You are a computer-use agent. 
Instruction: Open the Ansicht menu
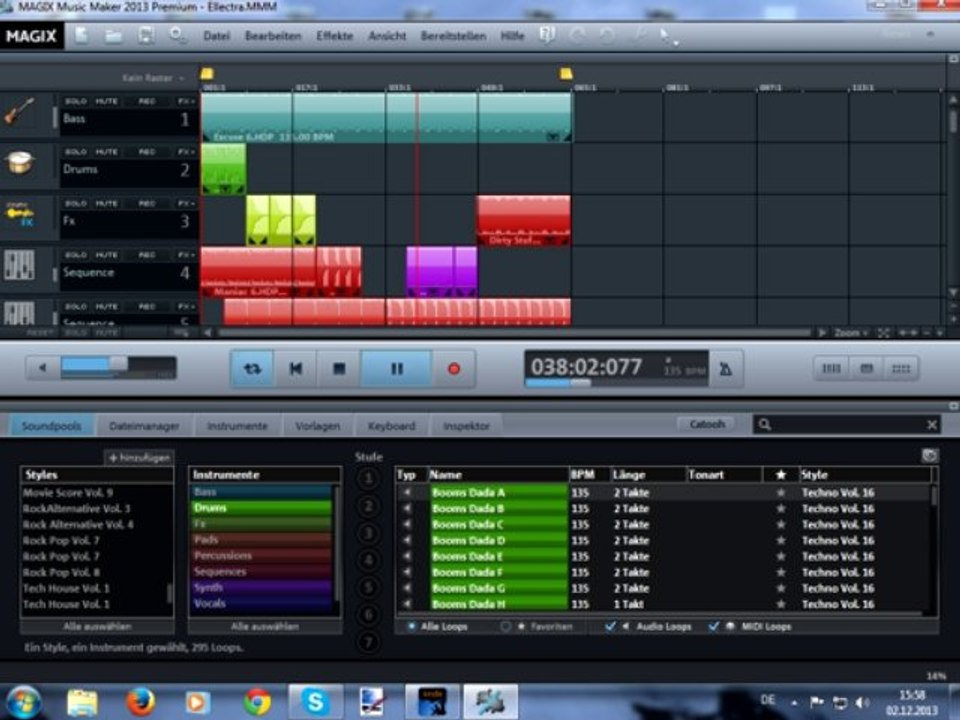[387, 36]
